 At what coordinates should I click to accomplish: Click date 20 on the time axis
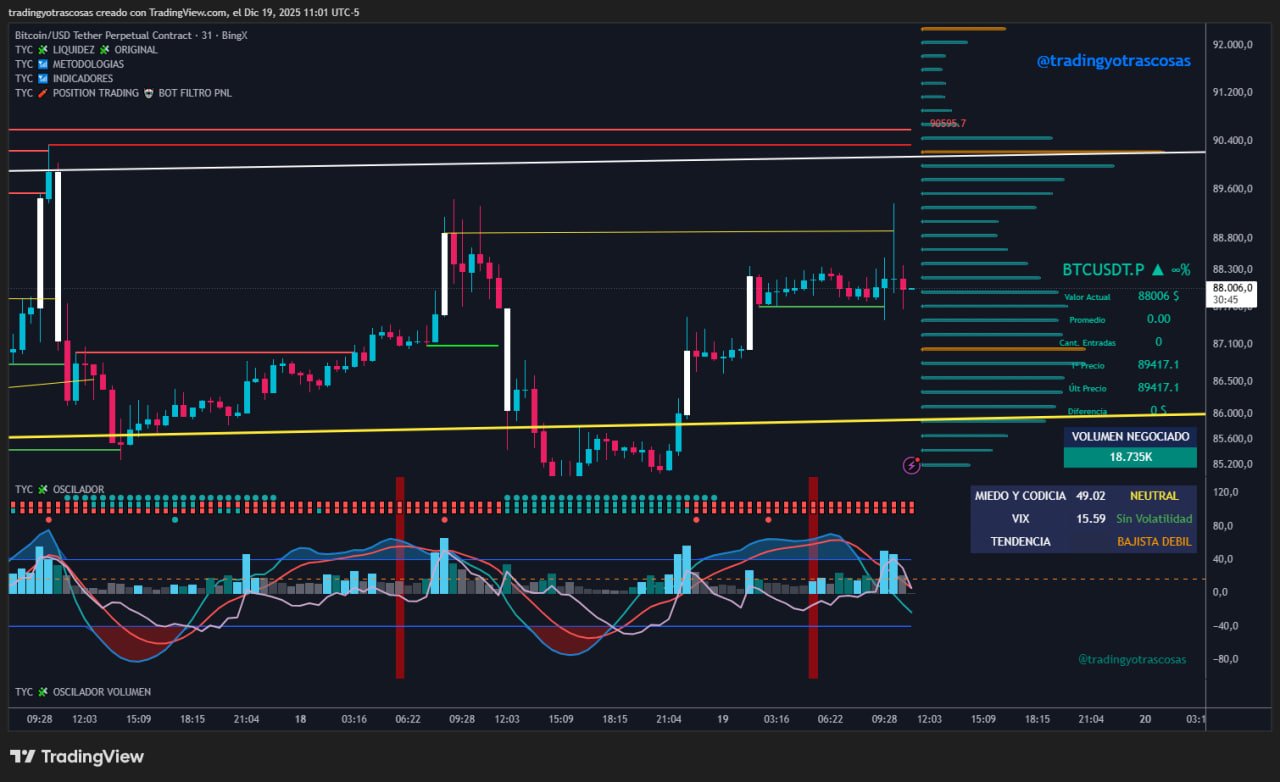(1145, 719)
